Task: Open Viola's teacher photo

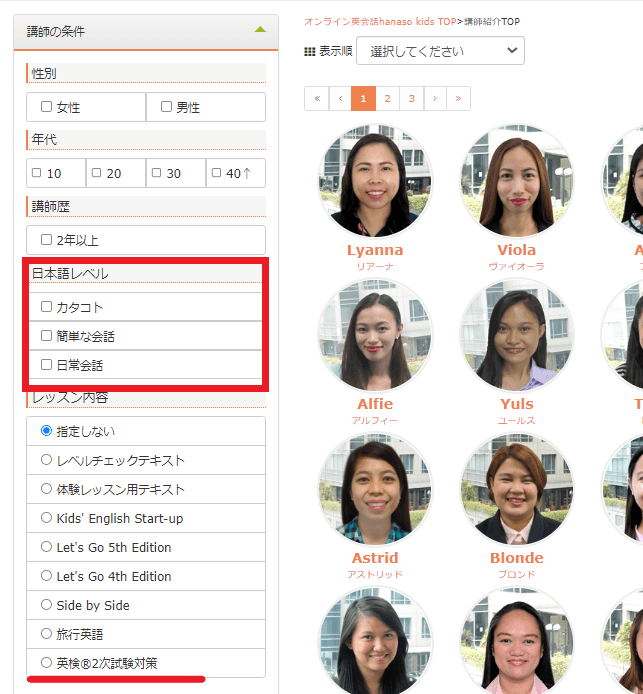Action: (516, 181)
